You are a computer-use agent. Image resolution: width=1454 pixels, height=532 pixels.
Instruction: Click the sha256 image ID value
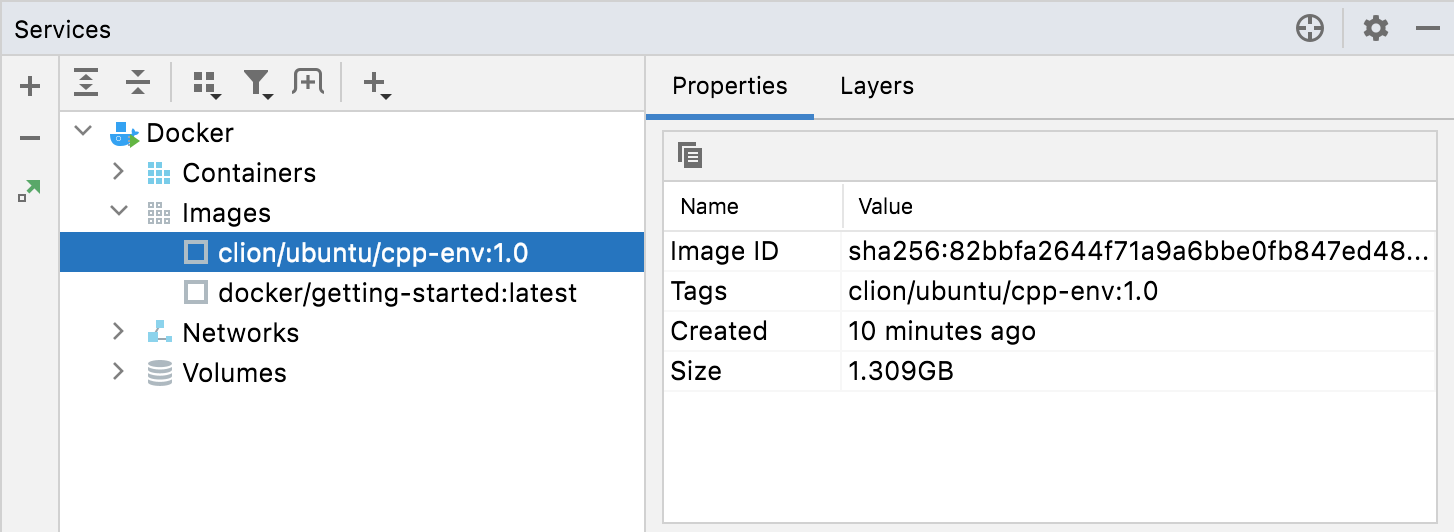1139,251
